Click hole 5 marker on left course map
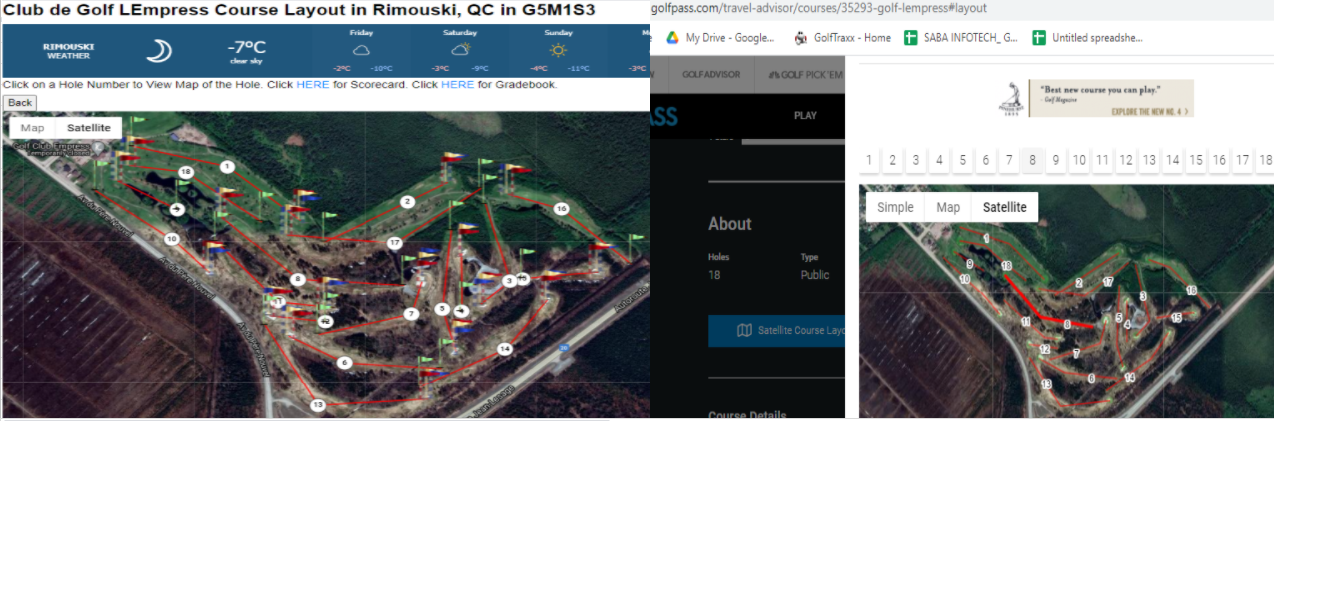1338x594 pixels. coord(442,309)
